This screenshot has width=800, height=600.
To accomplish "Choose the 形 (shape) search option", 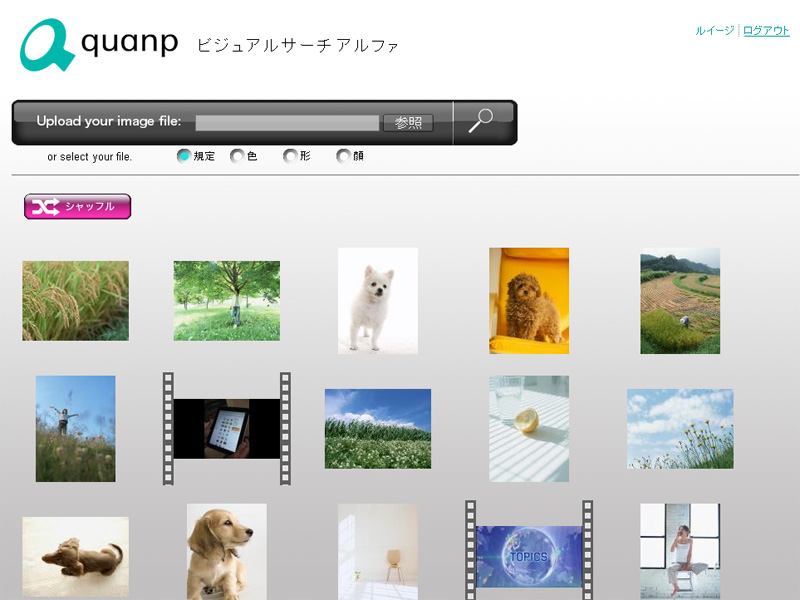I will 290,156.
